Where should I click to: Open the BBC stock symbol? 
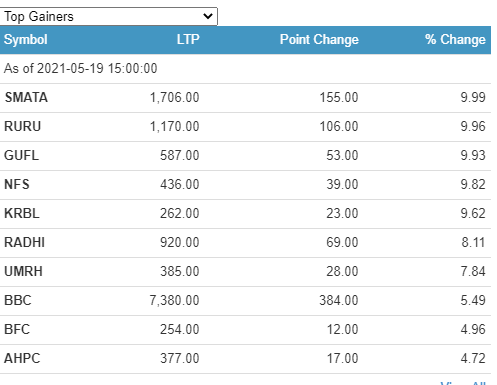(18, 300)
